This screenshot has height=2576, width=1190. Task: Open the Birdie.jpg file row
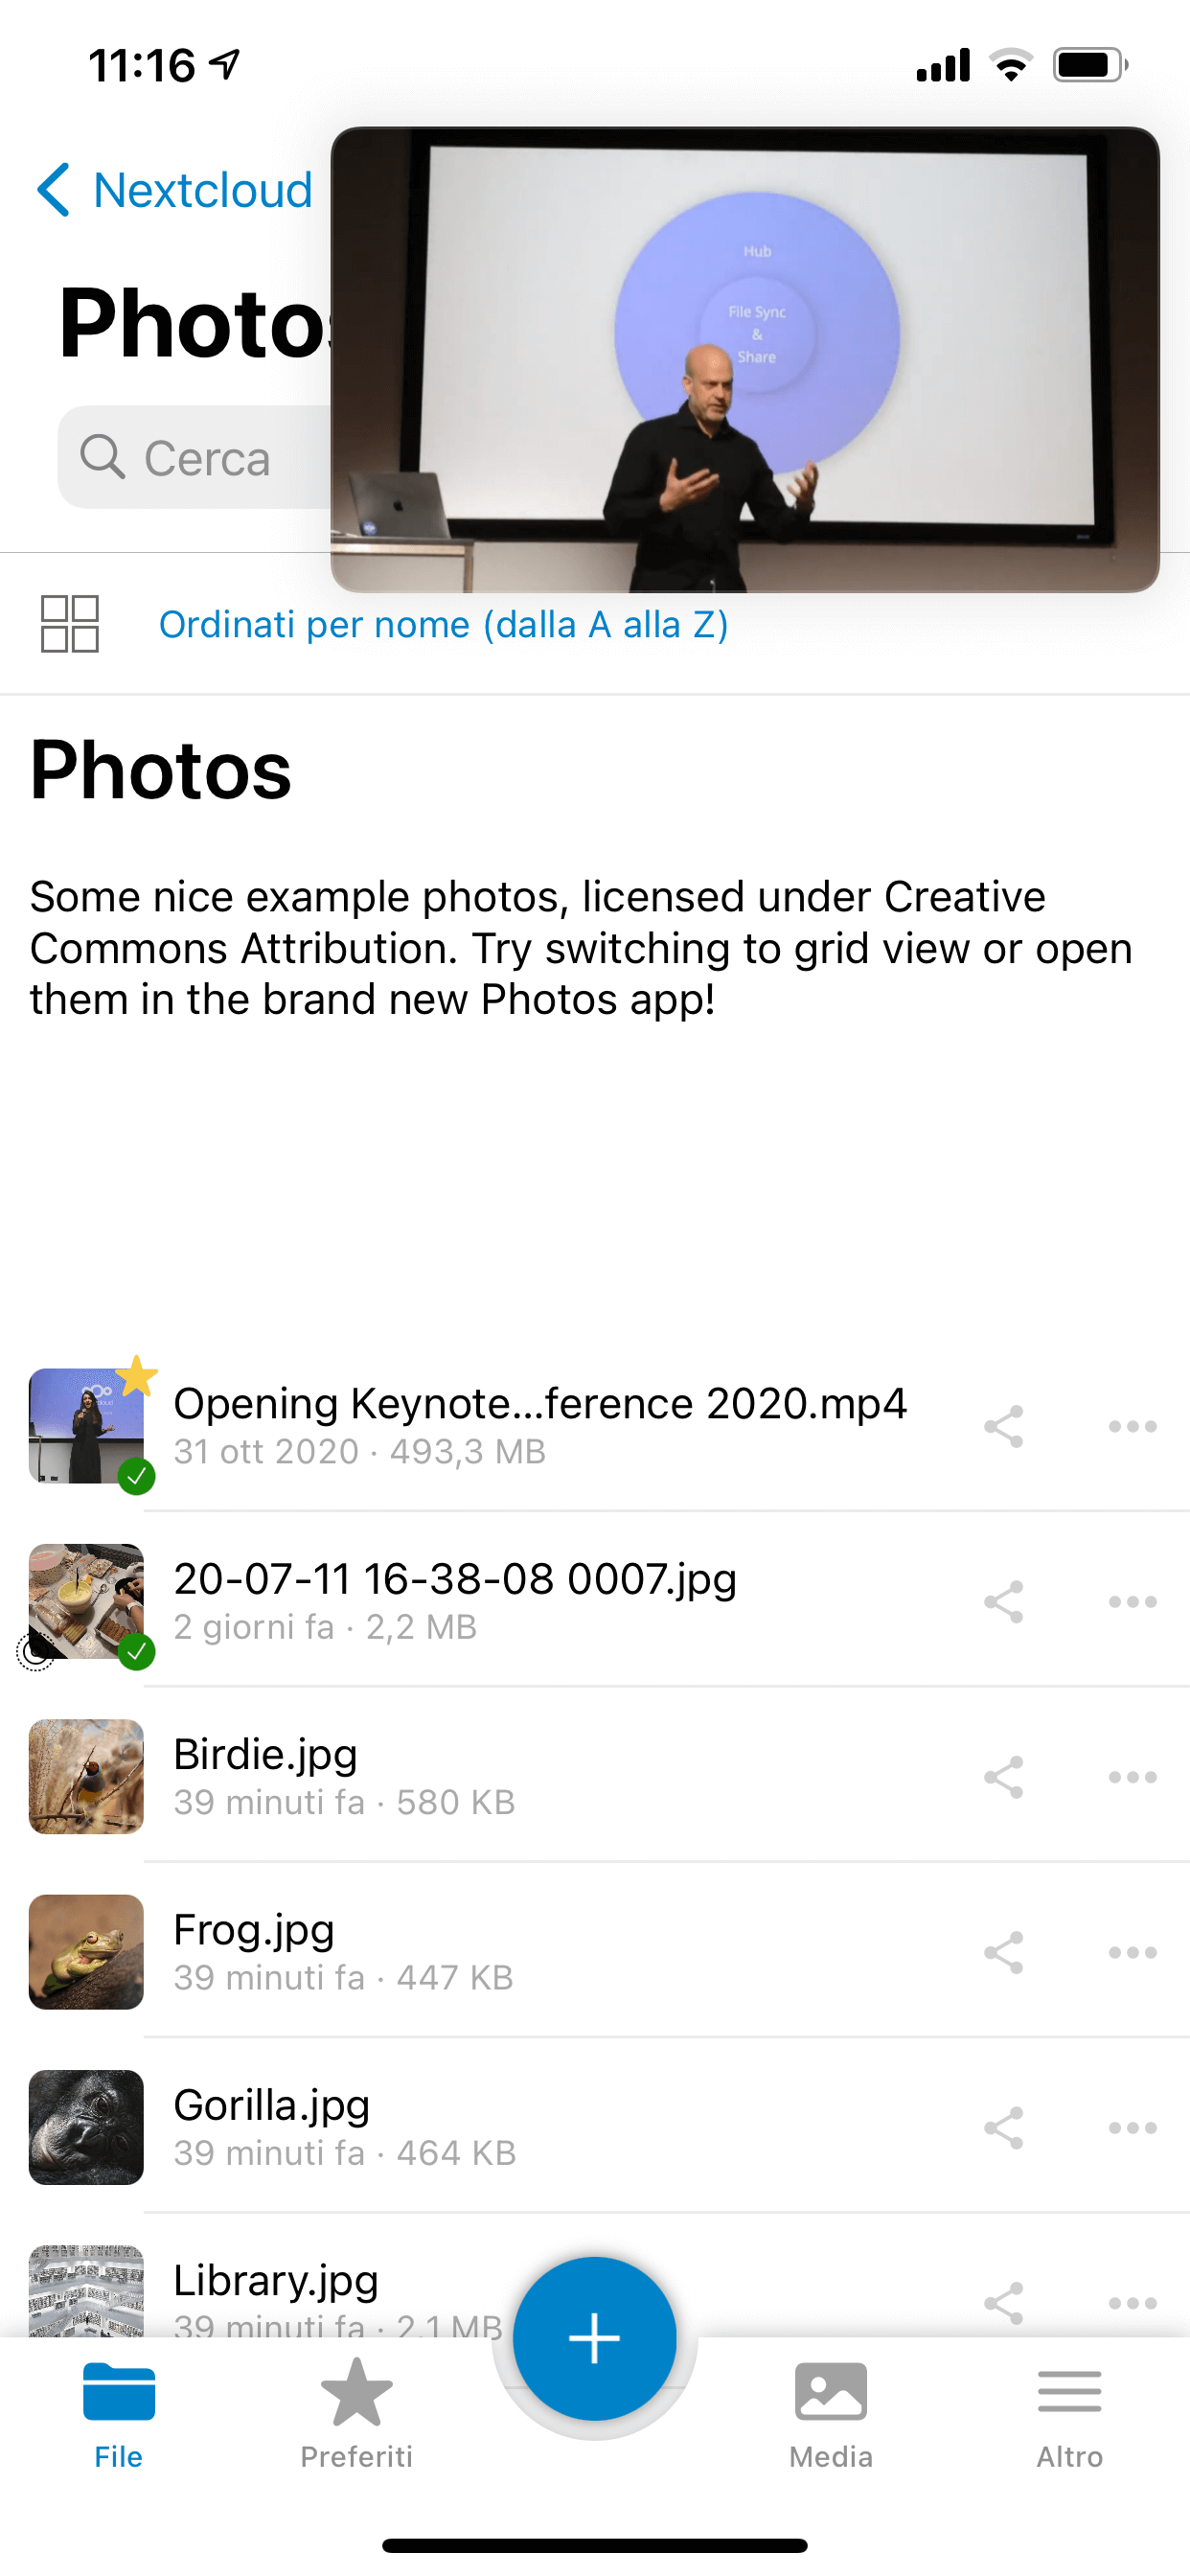[595, 1777]
